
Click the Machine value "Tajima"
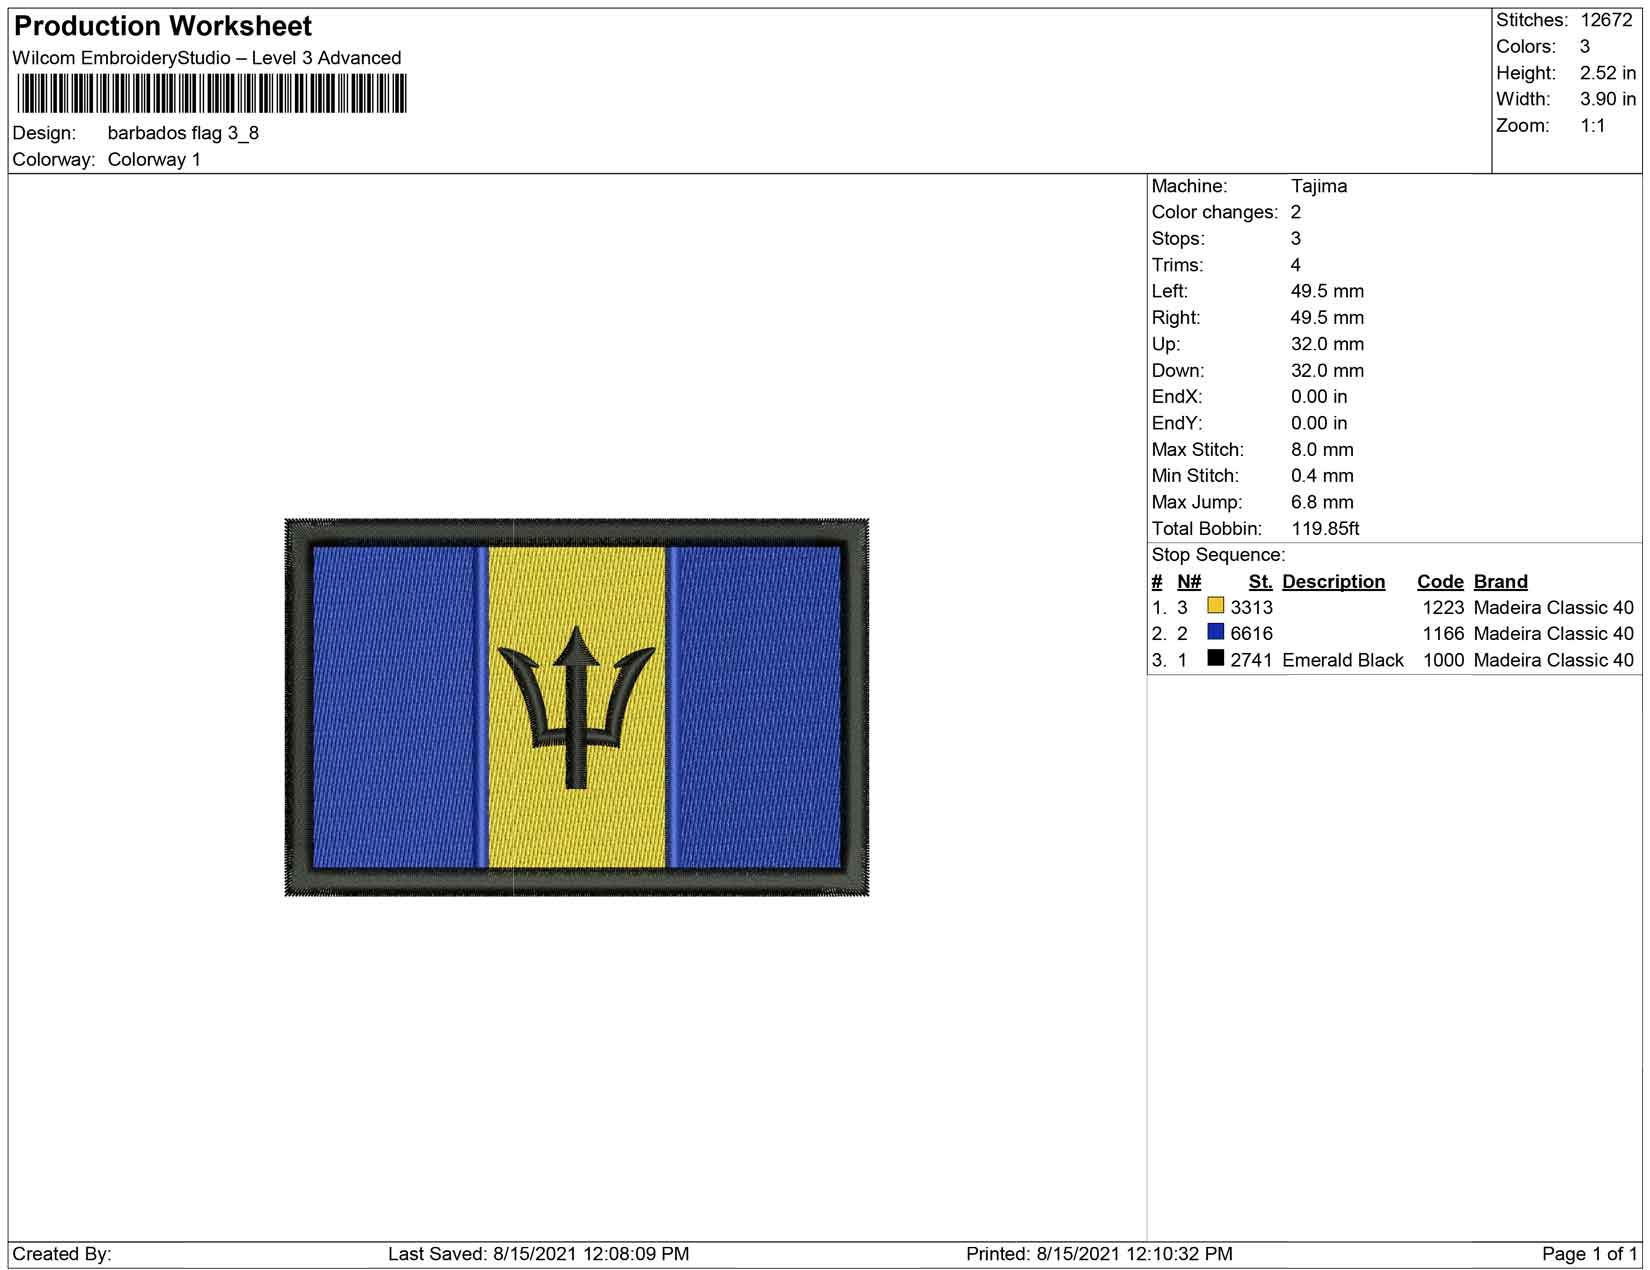click(1319, 186)
